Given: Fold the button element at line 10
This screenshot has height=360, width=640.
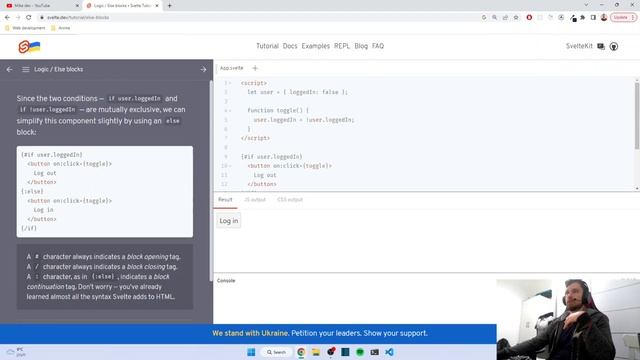Looking at the screenshot, I should (230, 166).
